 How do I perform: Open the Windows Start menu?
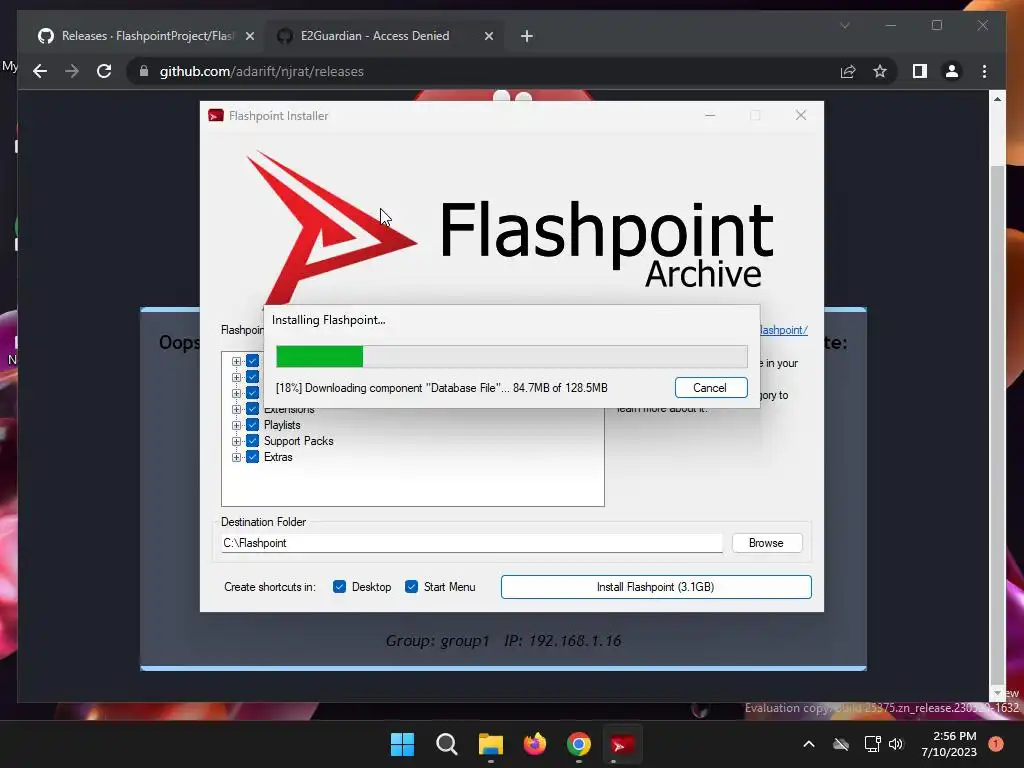click(402, 744)
